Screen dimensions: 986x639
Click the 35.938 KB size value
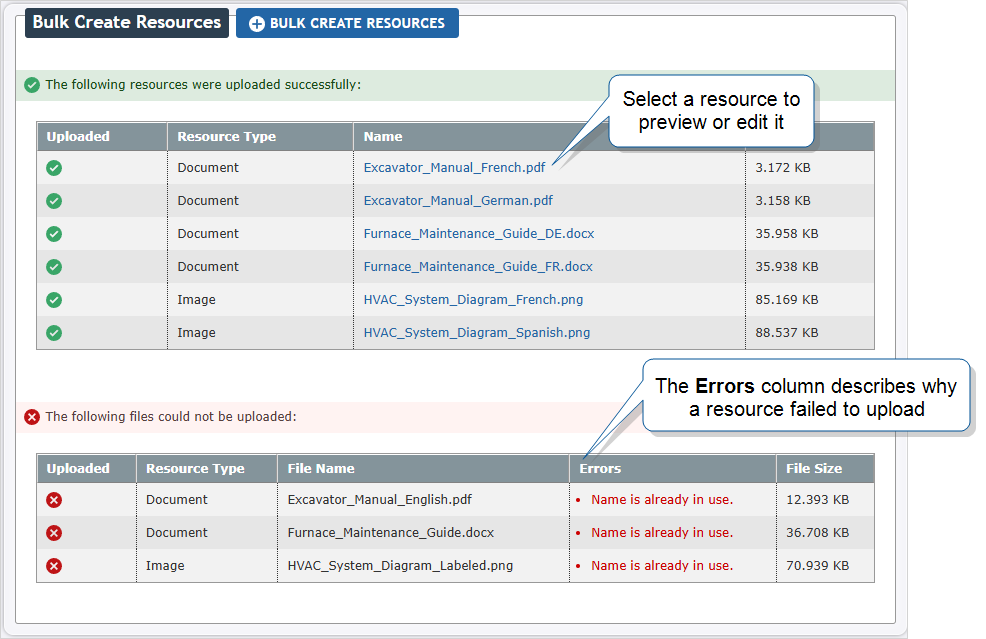(787, 267)
